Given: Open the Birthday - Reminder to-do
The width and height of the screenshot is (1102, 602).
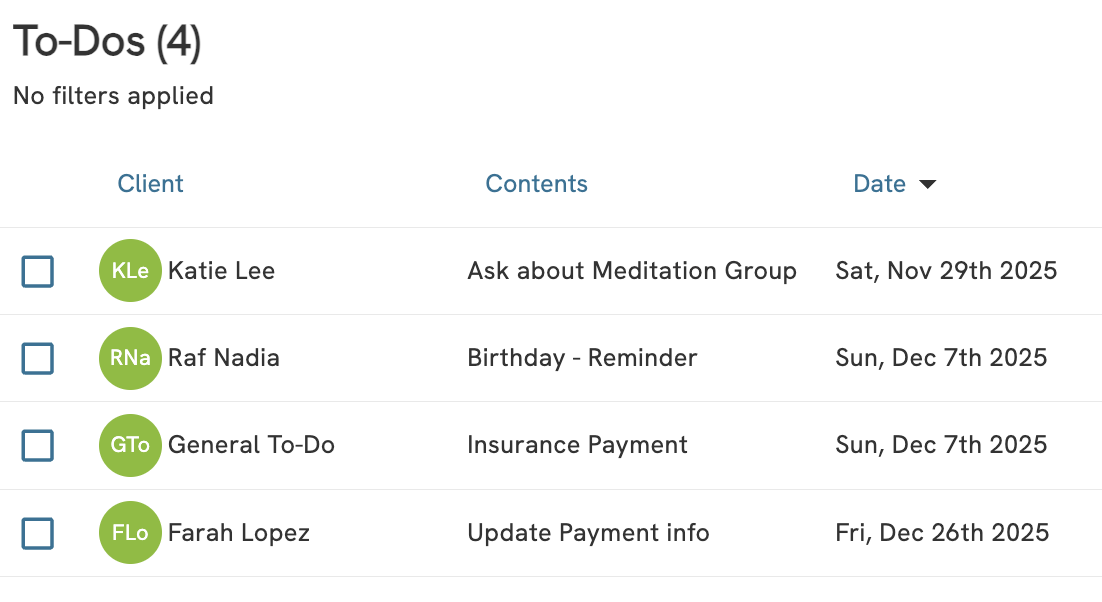Looking at the screenshot, I should coord(582,358).
